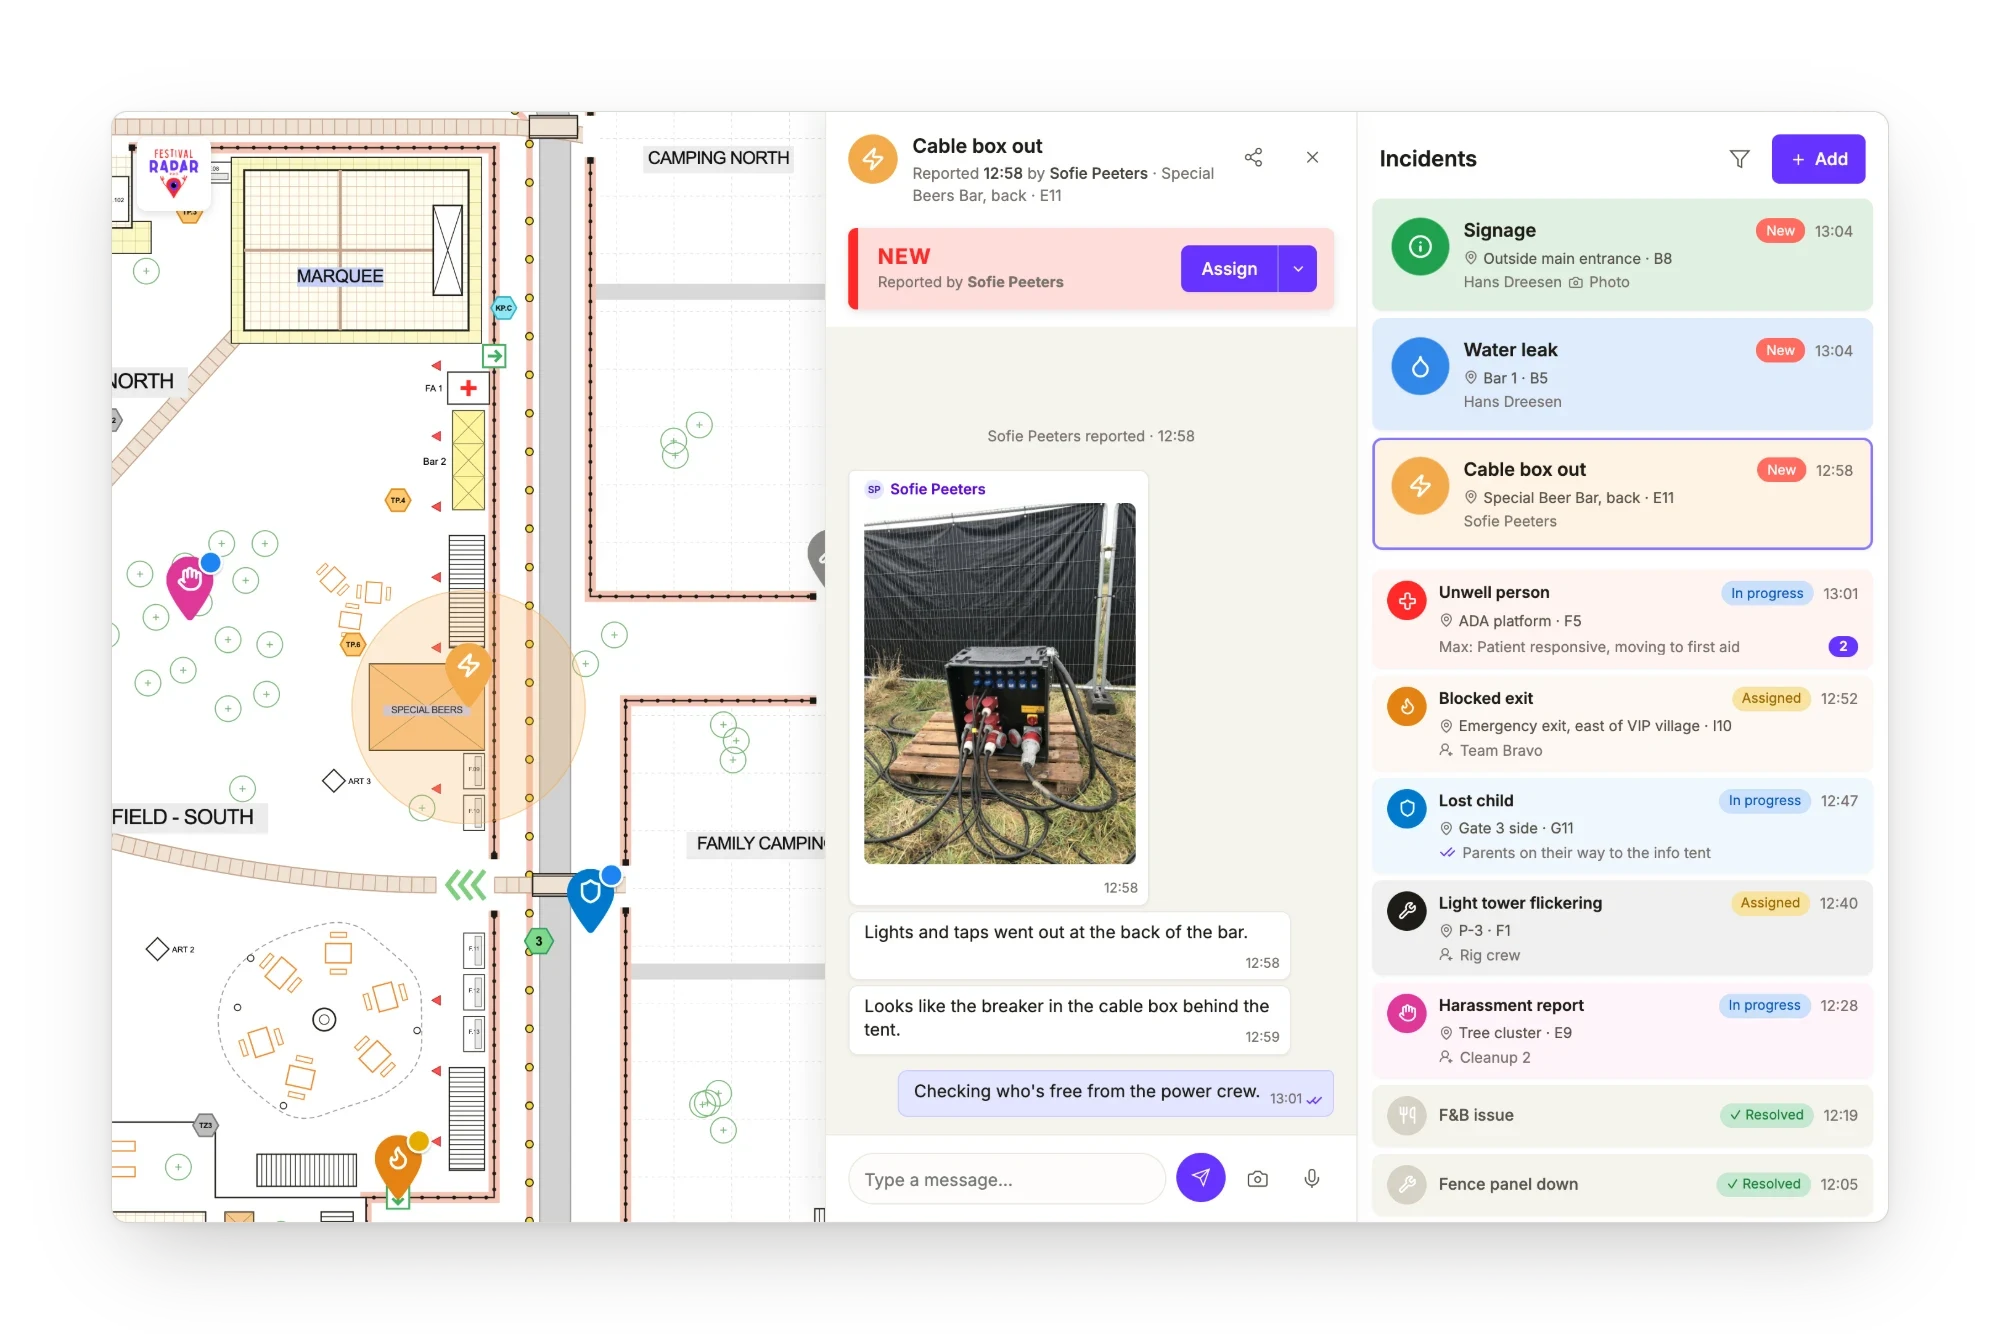Attach a photo with the camera icon
2000x1334 pixels.
click(x=1257, y=1179)
